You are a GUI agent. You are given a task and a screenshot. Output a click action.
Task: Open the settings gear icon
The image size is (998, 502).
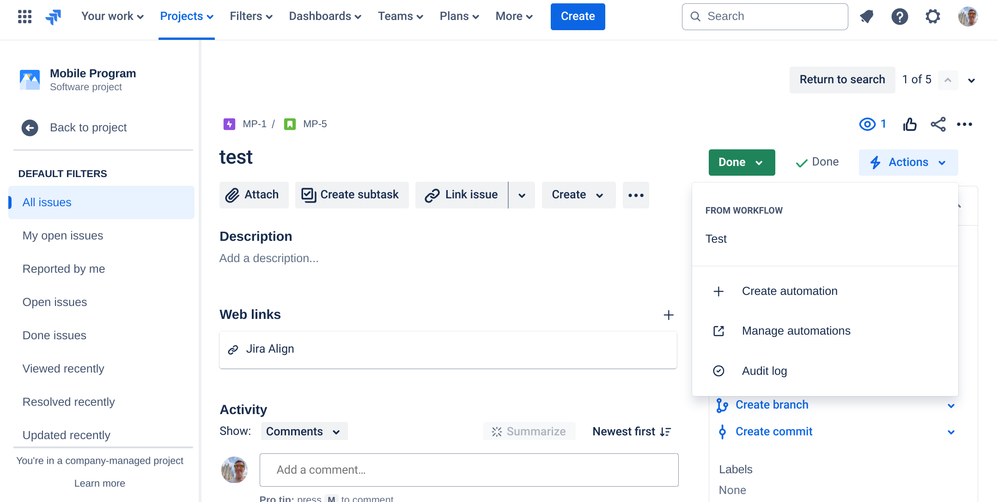click(x=932, y=17)
